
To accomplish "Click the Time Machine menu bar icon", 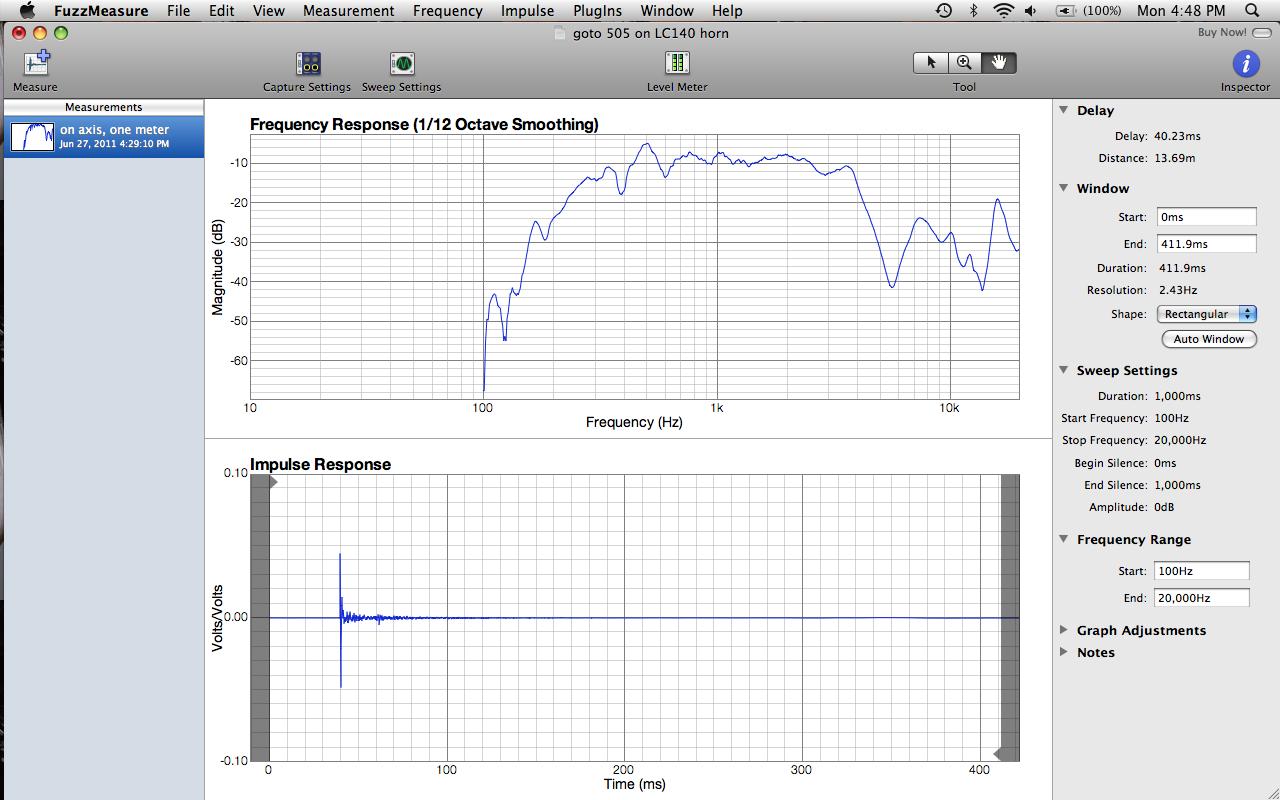I will pos(944,10).
